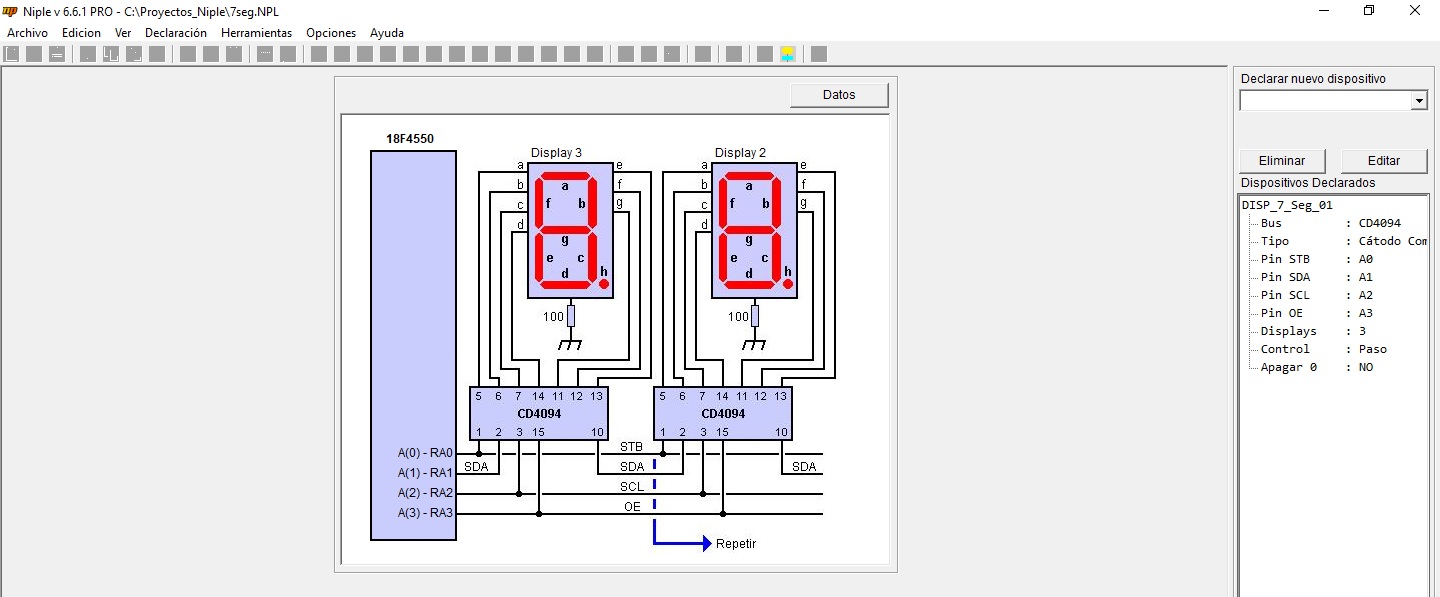Click the Dispositivos Declarados heading
The height and width of the screenshot is (597, 1440).
click(x=1308, y=183)
